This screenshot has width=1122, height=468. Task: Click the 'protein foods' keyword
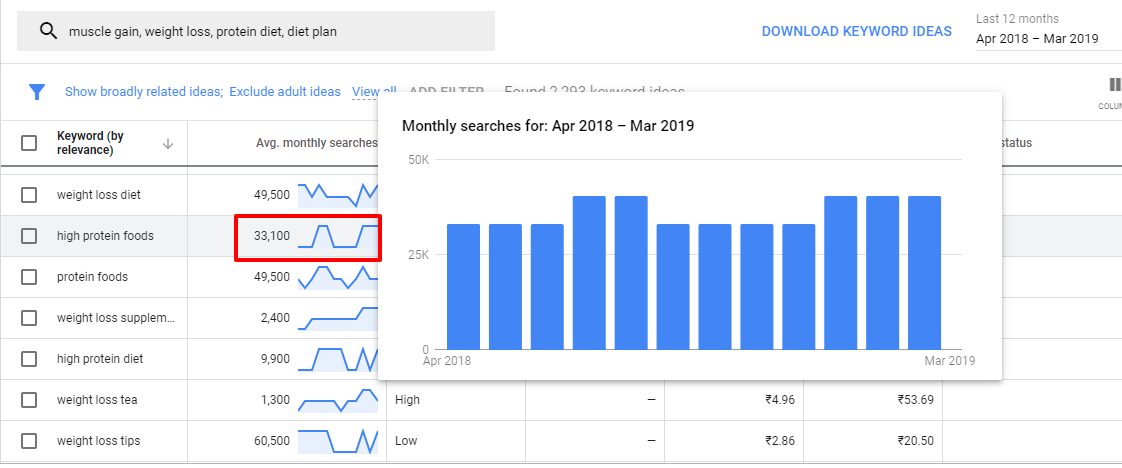point(92,277)
